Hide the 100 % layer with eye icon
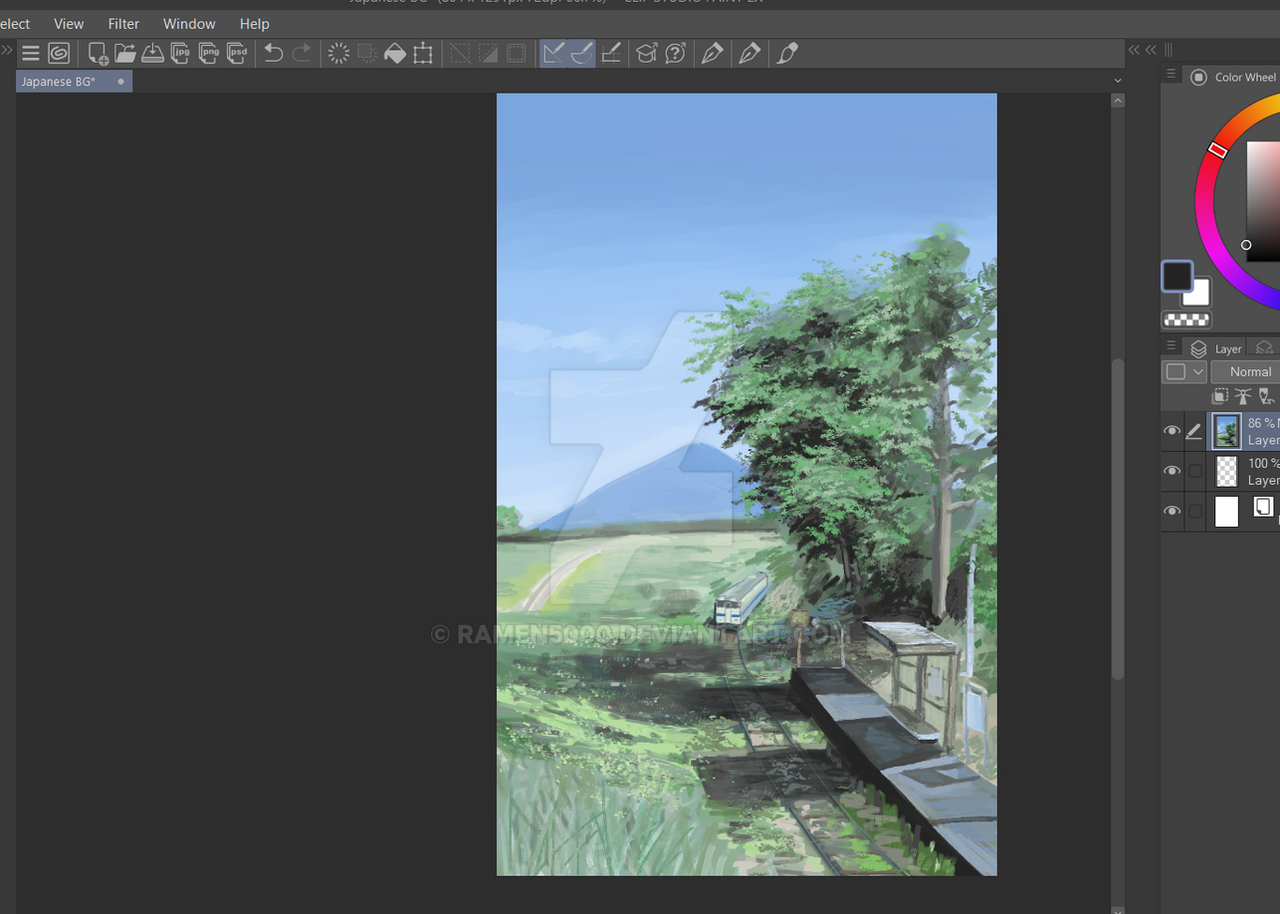1280x914 pixels. (1172, 471)
